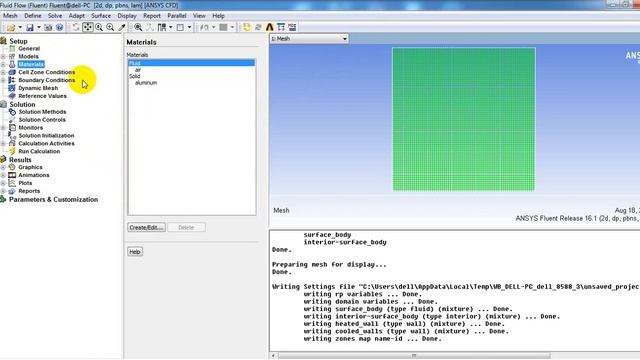Click the axes orientation icon

tap(150, 27)
